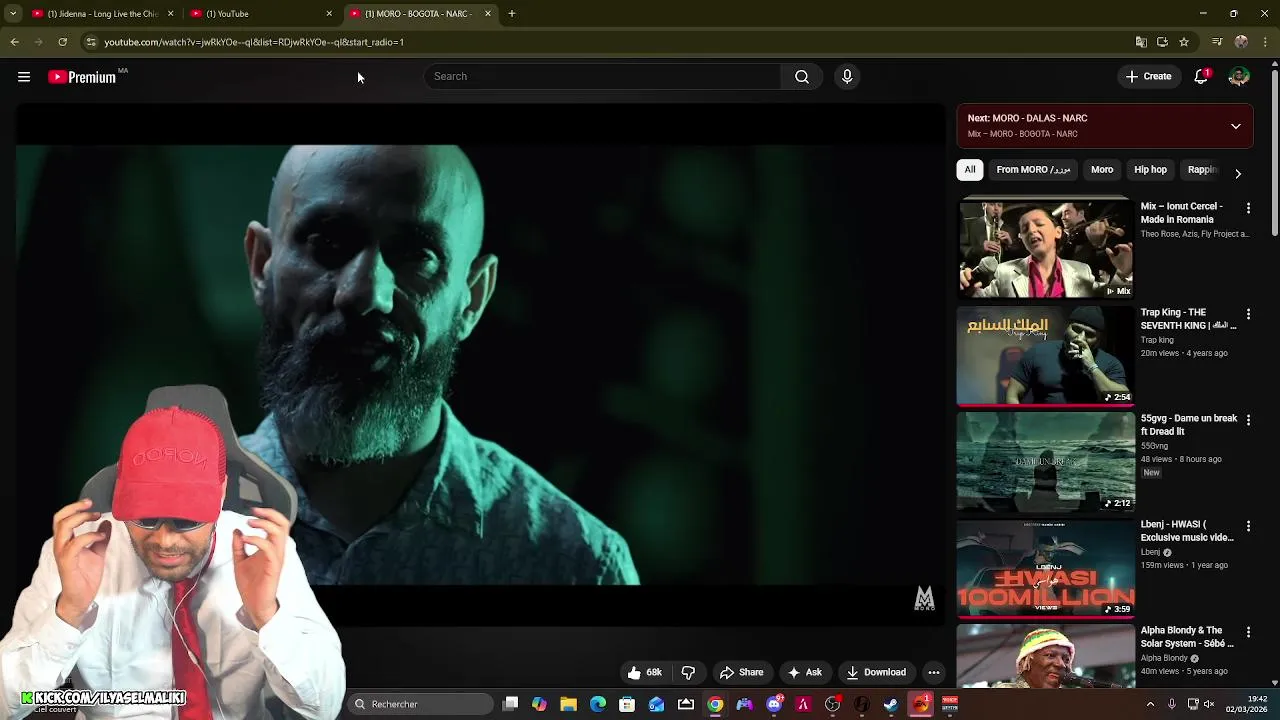Click the taskbar volume muted icon
The image size is (1280, 720).
coord(1210,704)
